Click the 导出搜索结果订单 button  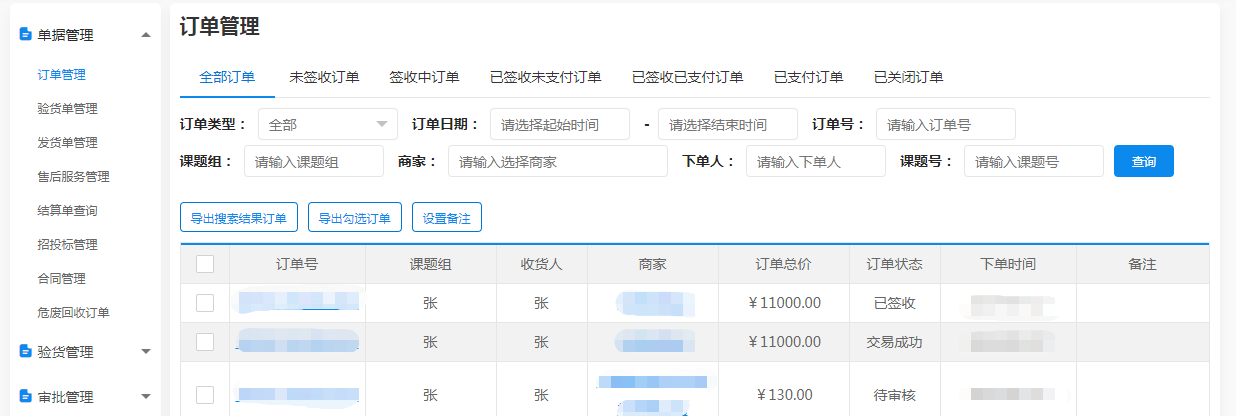[238, 217]
